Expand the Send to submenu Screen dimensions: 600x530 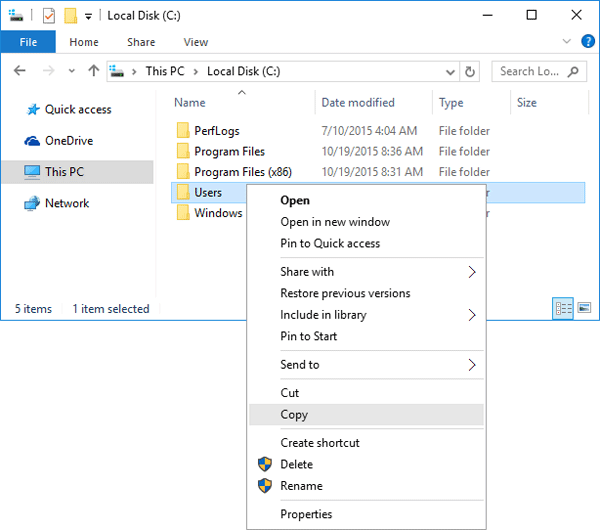click(x=473, y=365)
